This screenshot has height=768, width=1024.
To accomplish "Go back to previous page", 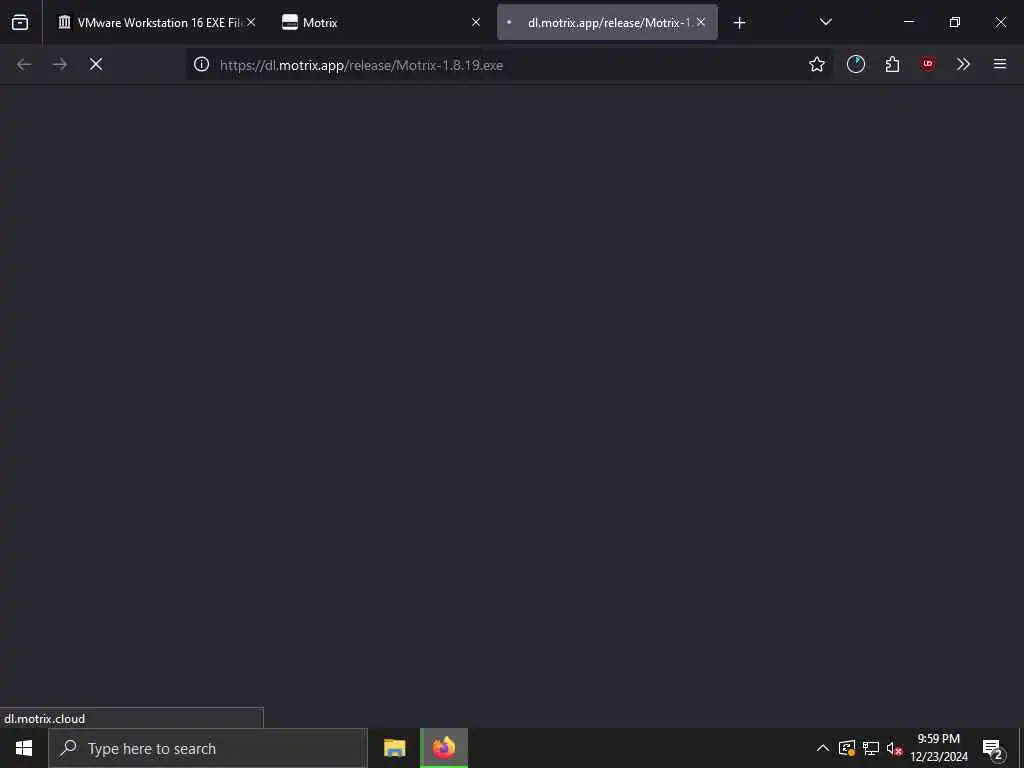I will click(24, 64).
